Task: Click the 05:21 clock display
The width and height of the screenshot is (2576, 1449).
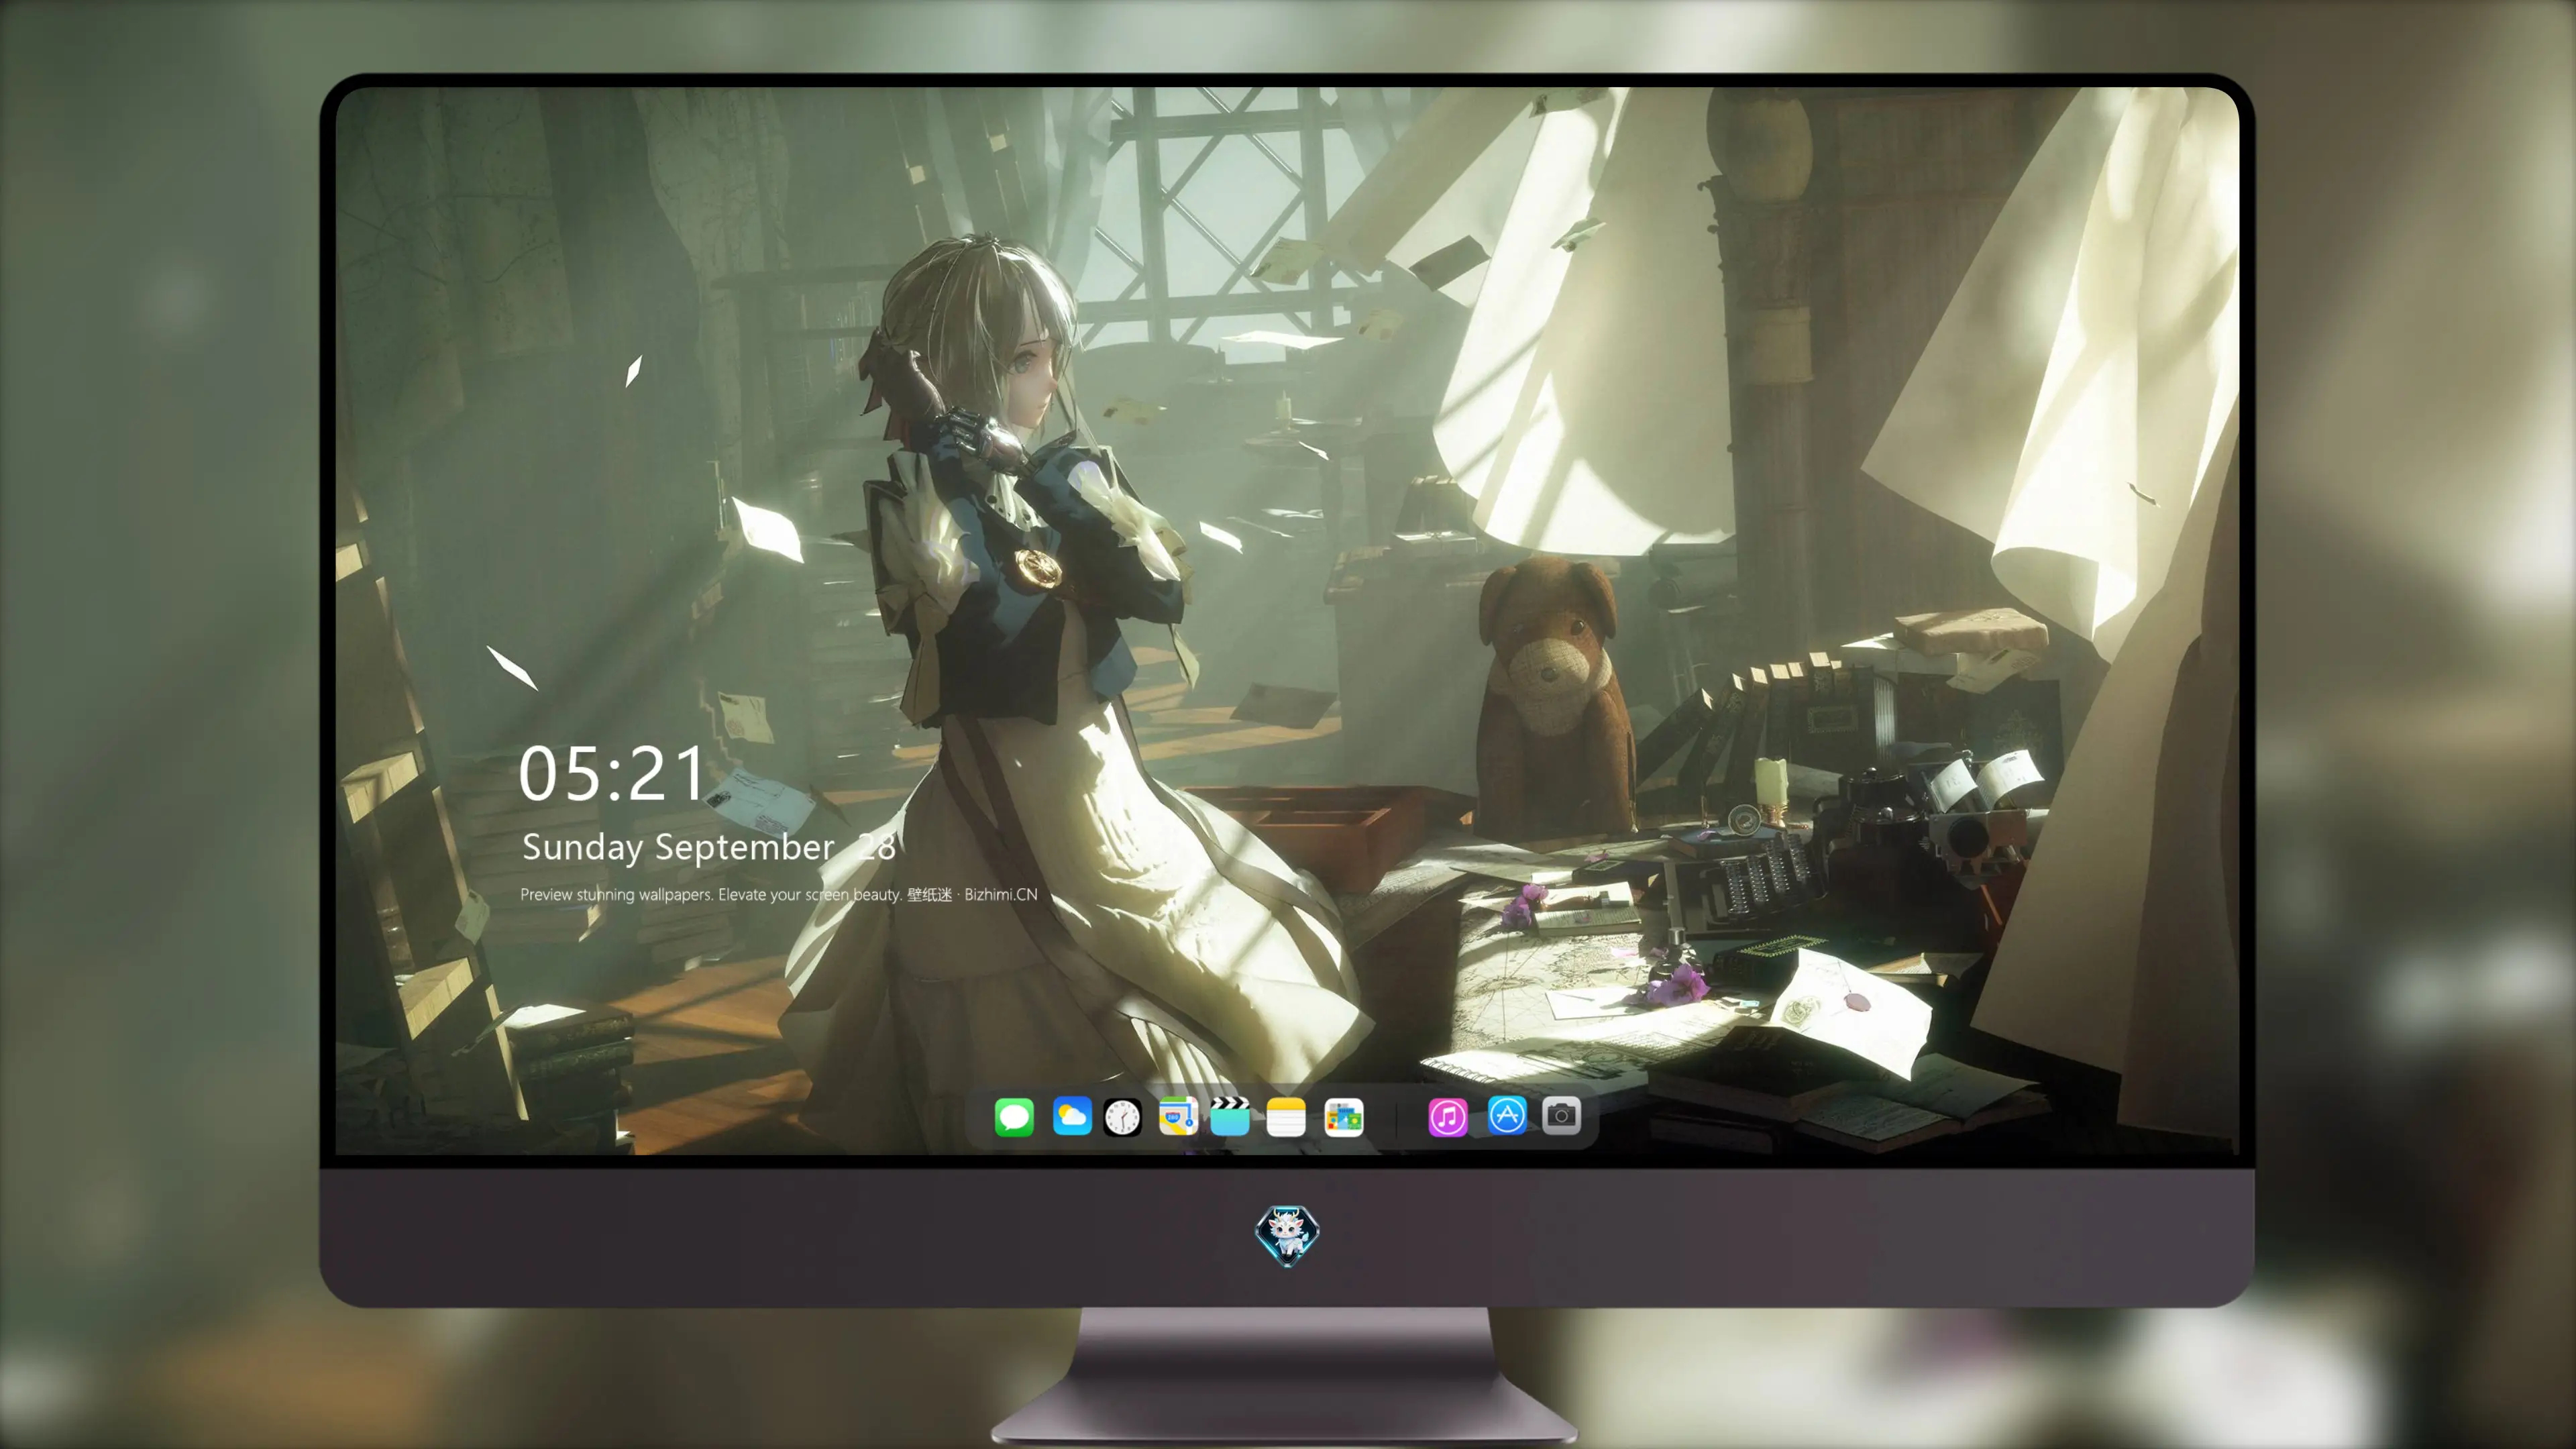Action: click(611, 774)
